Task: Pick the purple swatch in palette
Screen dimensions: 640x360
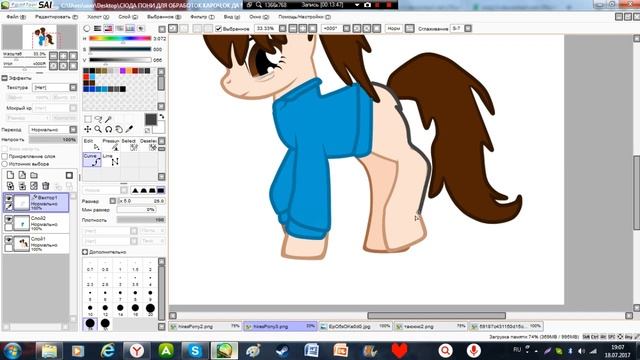Action: (x=122, y=71)
